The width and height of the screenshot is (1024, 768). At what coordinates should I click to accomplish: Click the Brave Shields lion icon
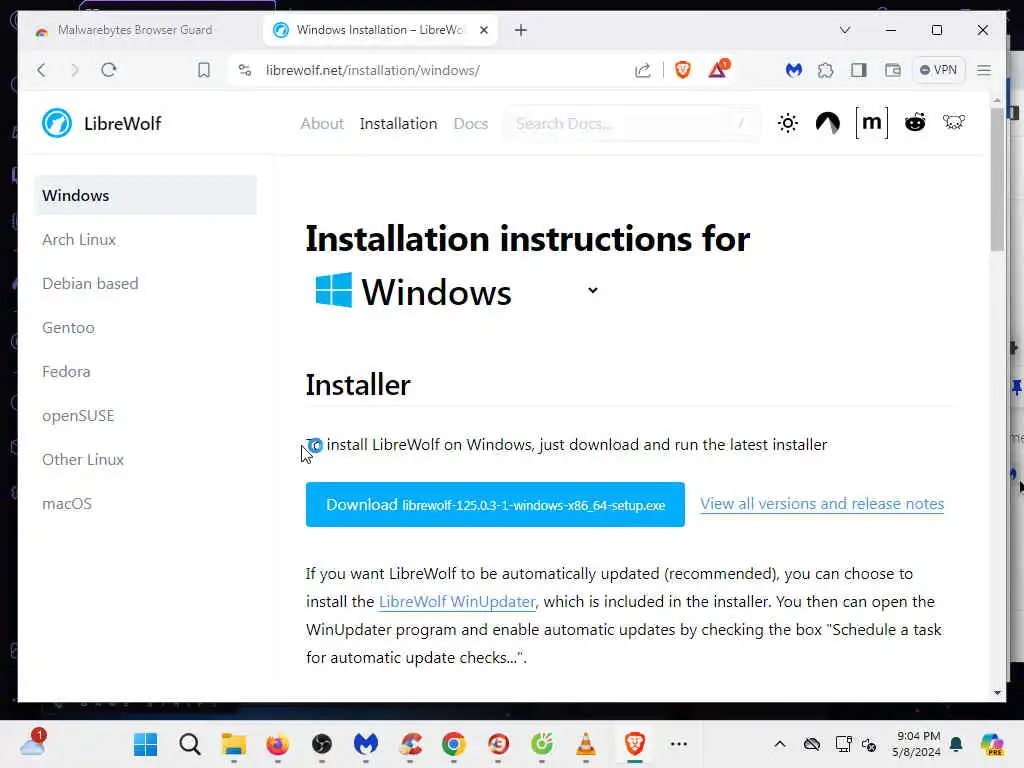point(682,70)
